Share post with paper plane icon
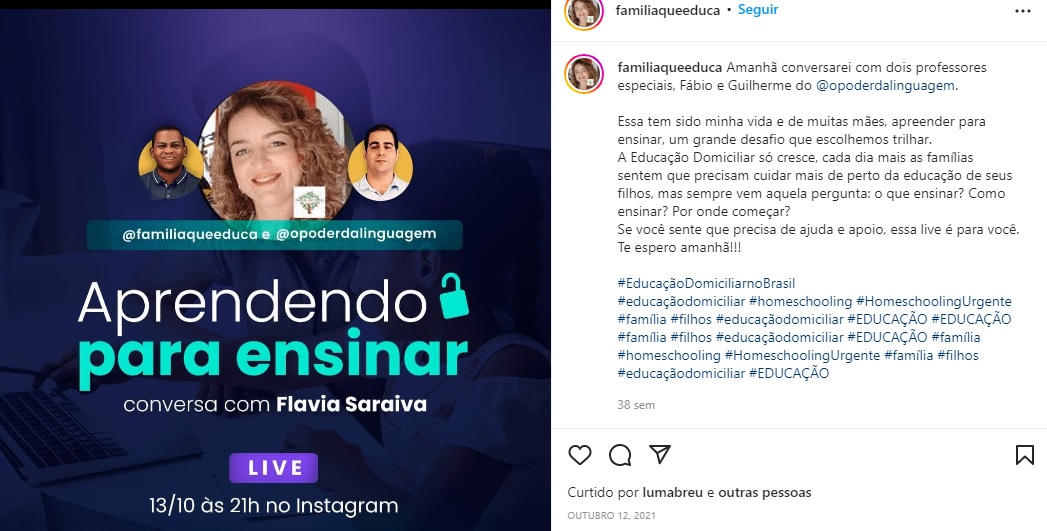 [x=660, y=454]
